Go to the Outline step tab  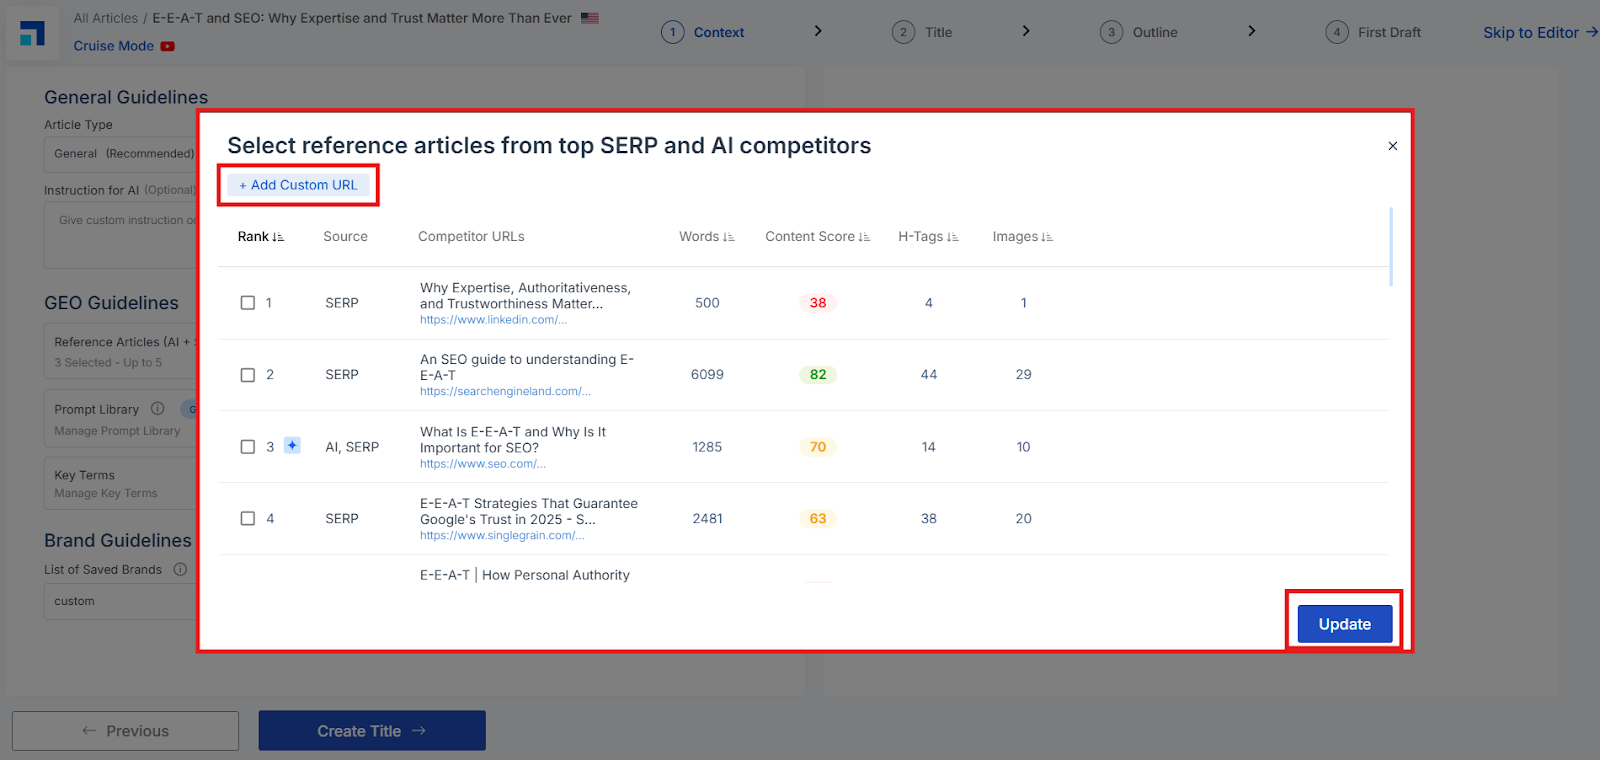pos(1139,32)
